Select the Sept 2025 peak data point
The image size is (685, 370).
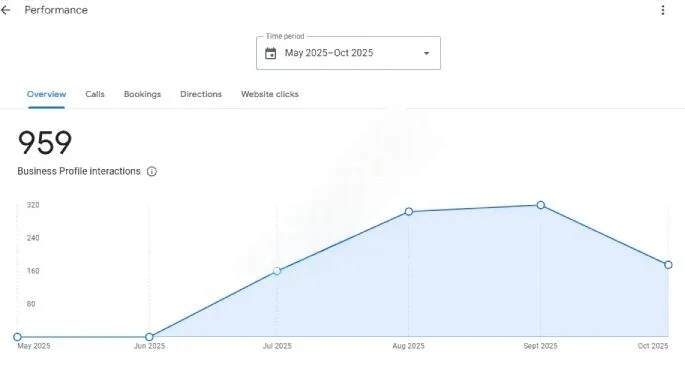click(x=540, y=205)
